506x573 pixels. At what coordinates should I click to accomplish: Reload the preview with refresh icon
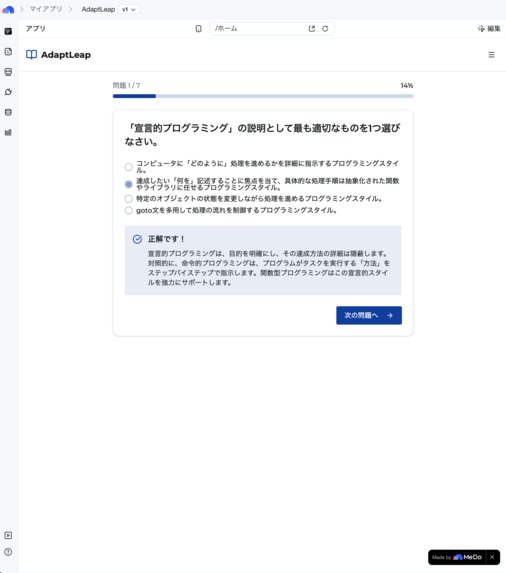[x=325, y=29]
